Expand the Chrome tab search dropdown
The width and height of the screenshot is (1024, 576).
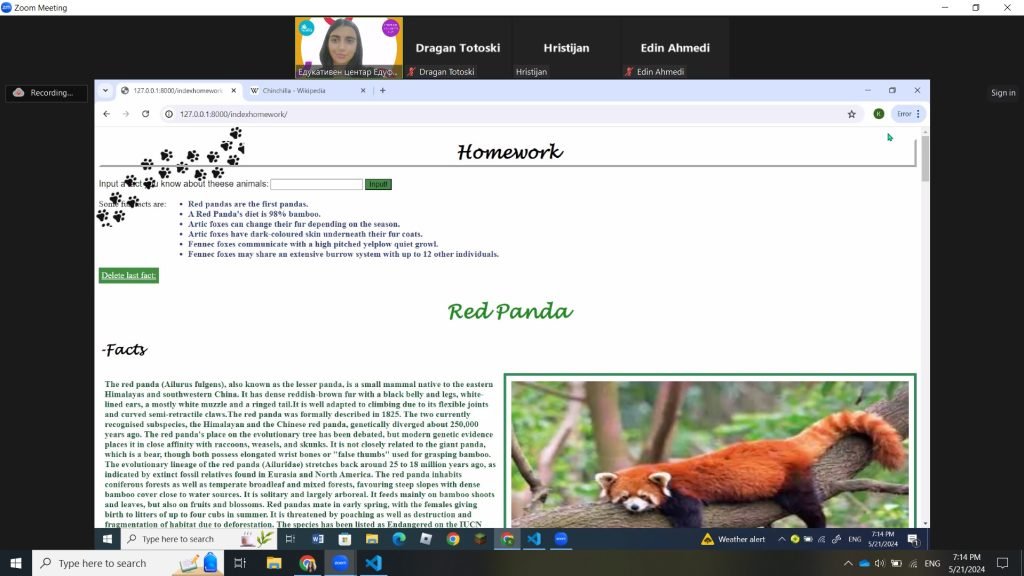pyautogui.click(x=106, y=91)
